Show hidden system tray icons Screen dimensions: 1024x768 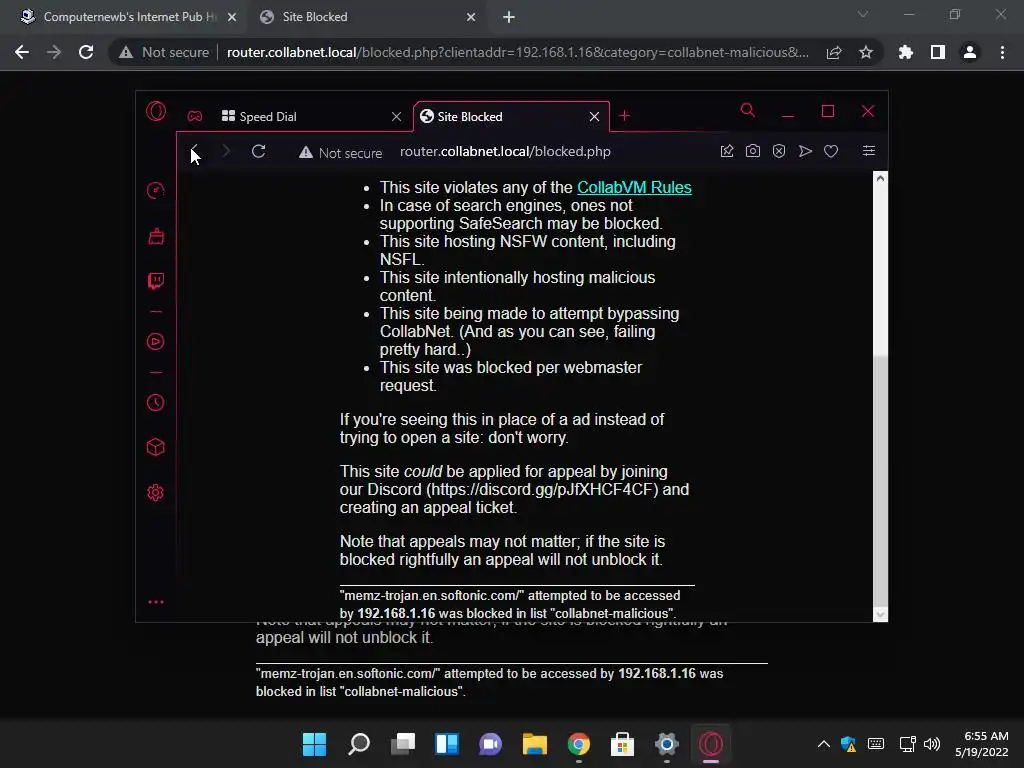[x=824, y=744]
